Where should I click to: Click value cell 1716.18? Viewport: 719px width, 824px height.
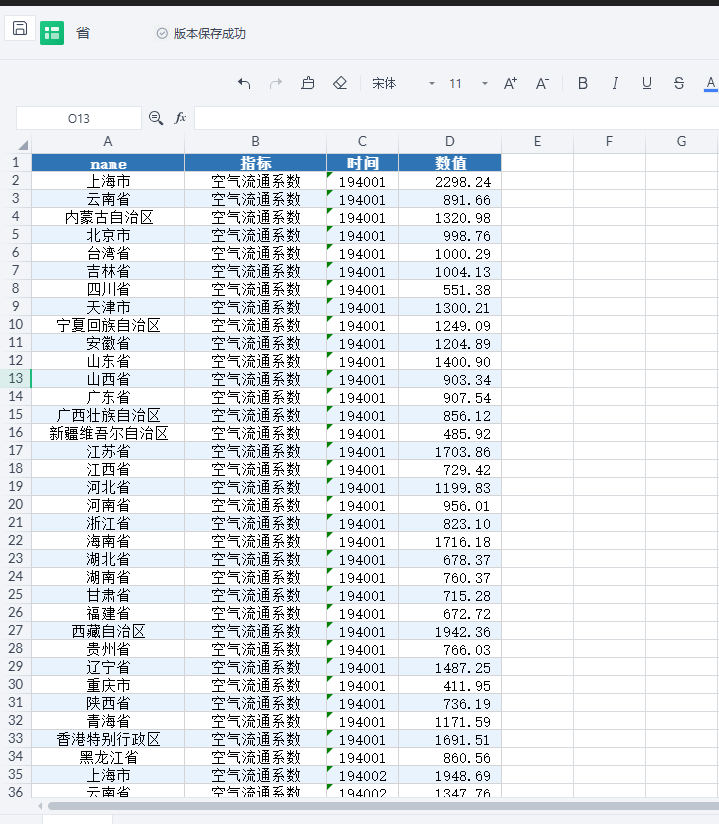(450, 541)
